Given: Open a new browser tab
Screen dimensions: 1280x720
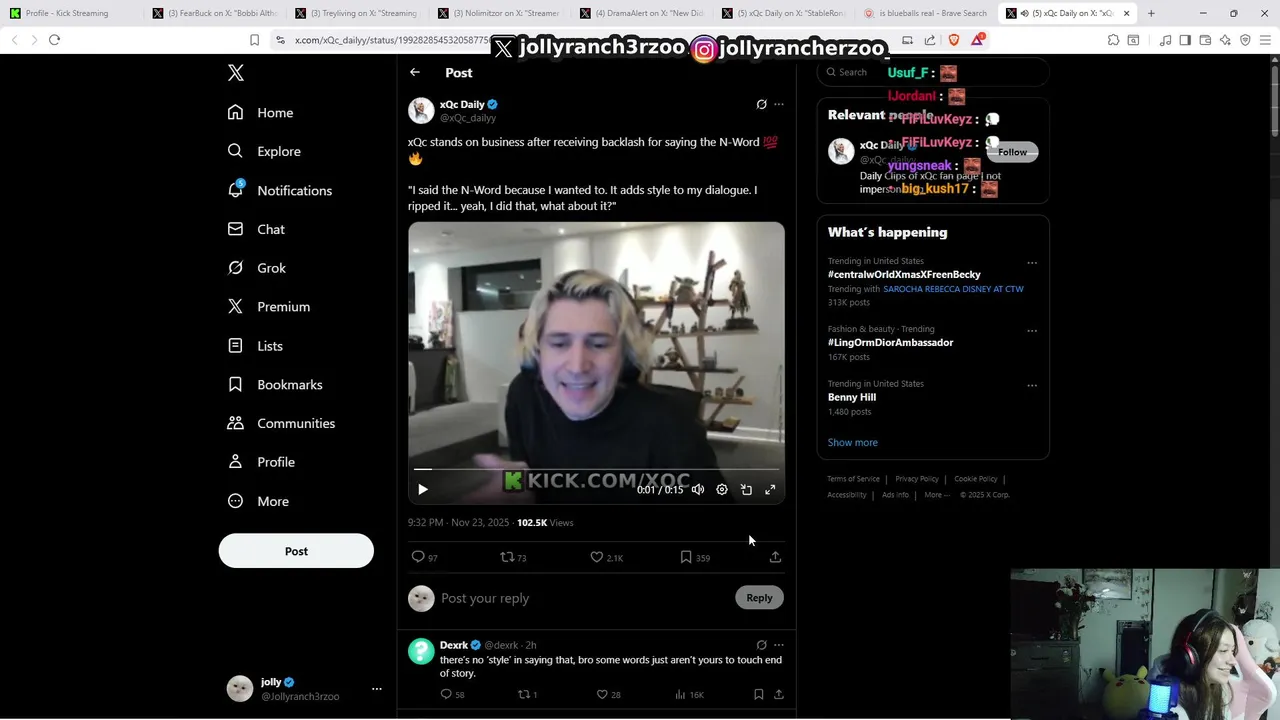Looking at the screenshot, I should pos(1151,13).
